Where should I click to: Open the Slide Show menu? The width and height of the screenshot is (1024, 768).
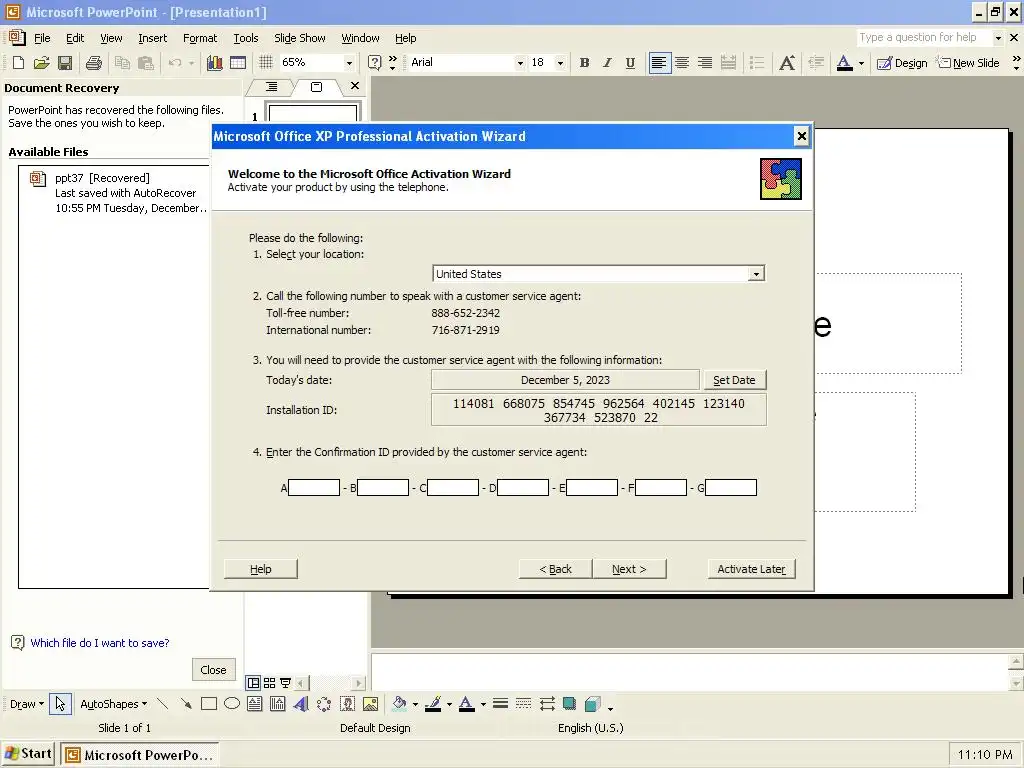(300, 38)
